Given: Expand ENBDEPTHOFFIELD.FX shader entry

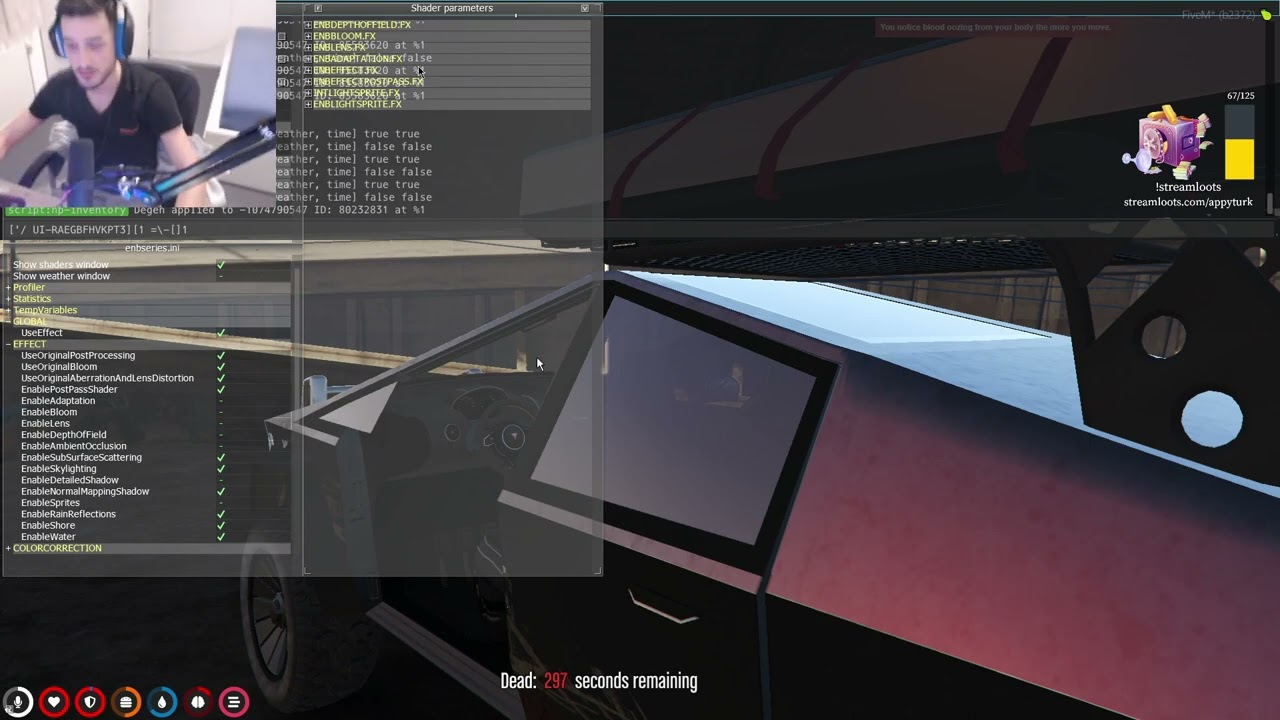Looking at the screenshot, I should pos(308,24).
